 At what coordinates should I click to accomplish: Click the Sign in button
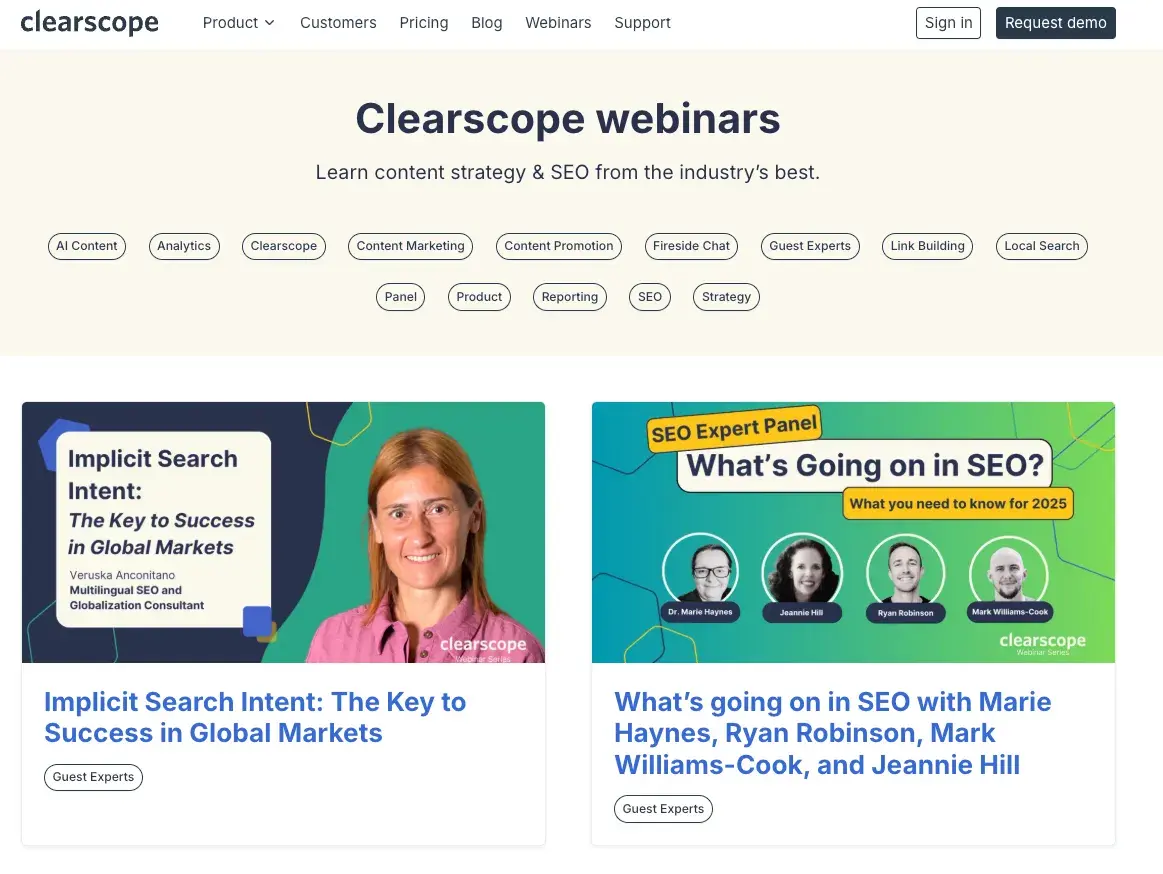[948, 23]
